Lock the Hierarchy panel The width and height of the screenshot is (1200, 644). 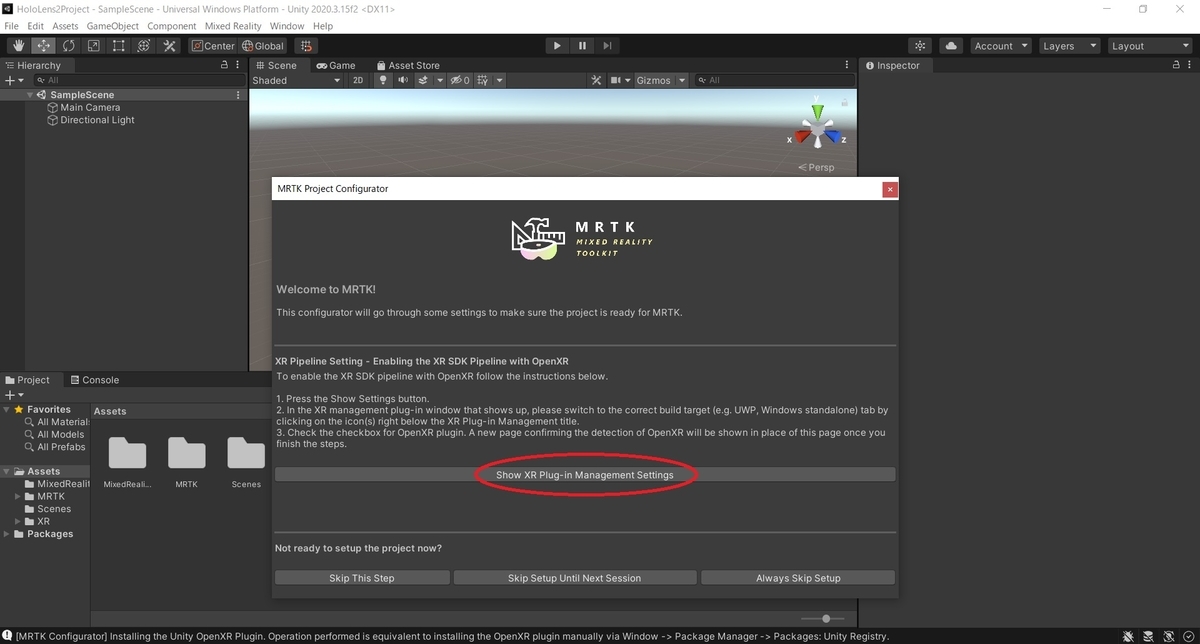coord(225,65)
